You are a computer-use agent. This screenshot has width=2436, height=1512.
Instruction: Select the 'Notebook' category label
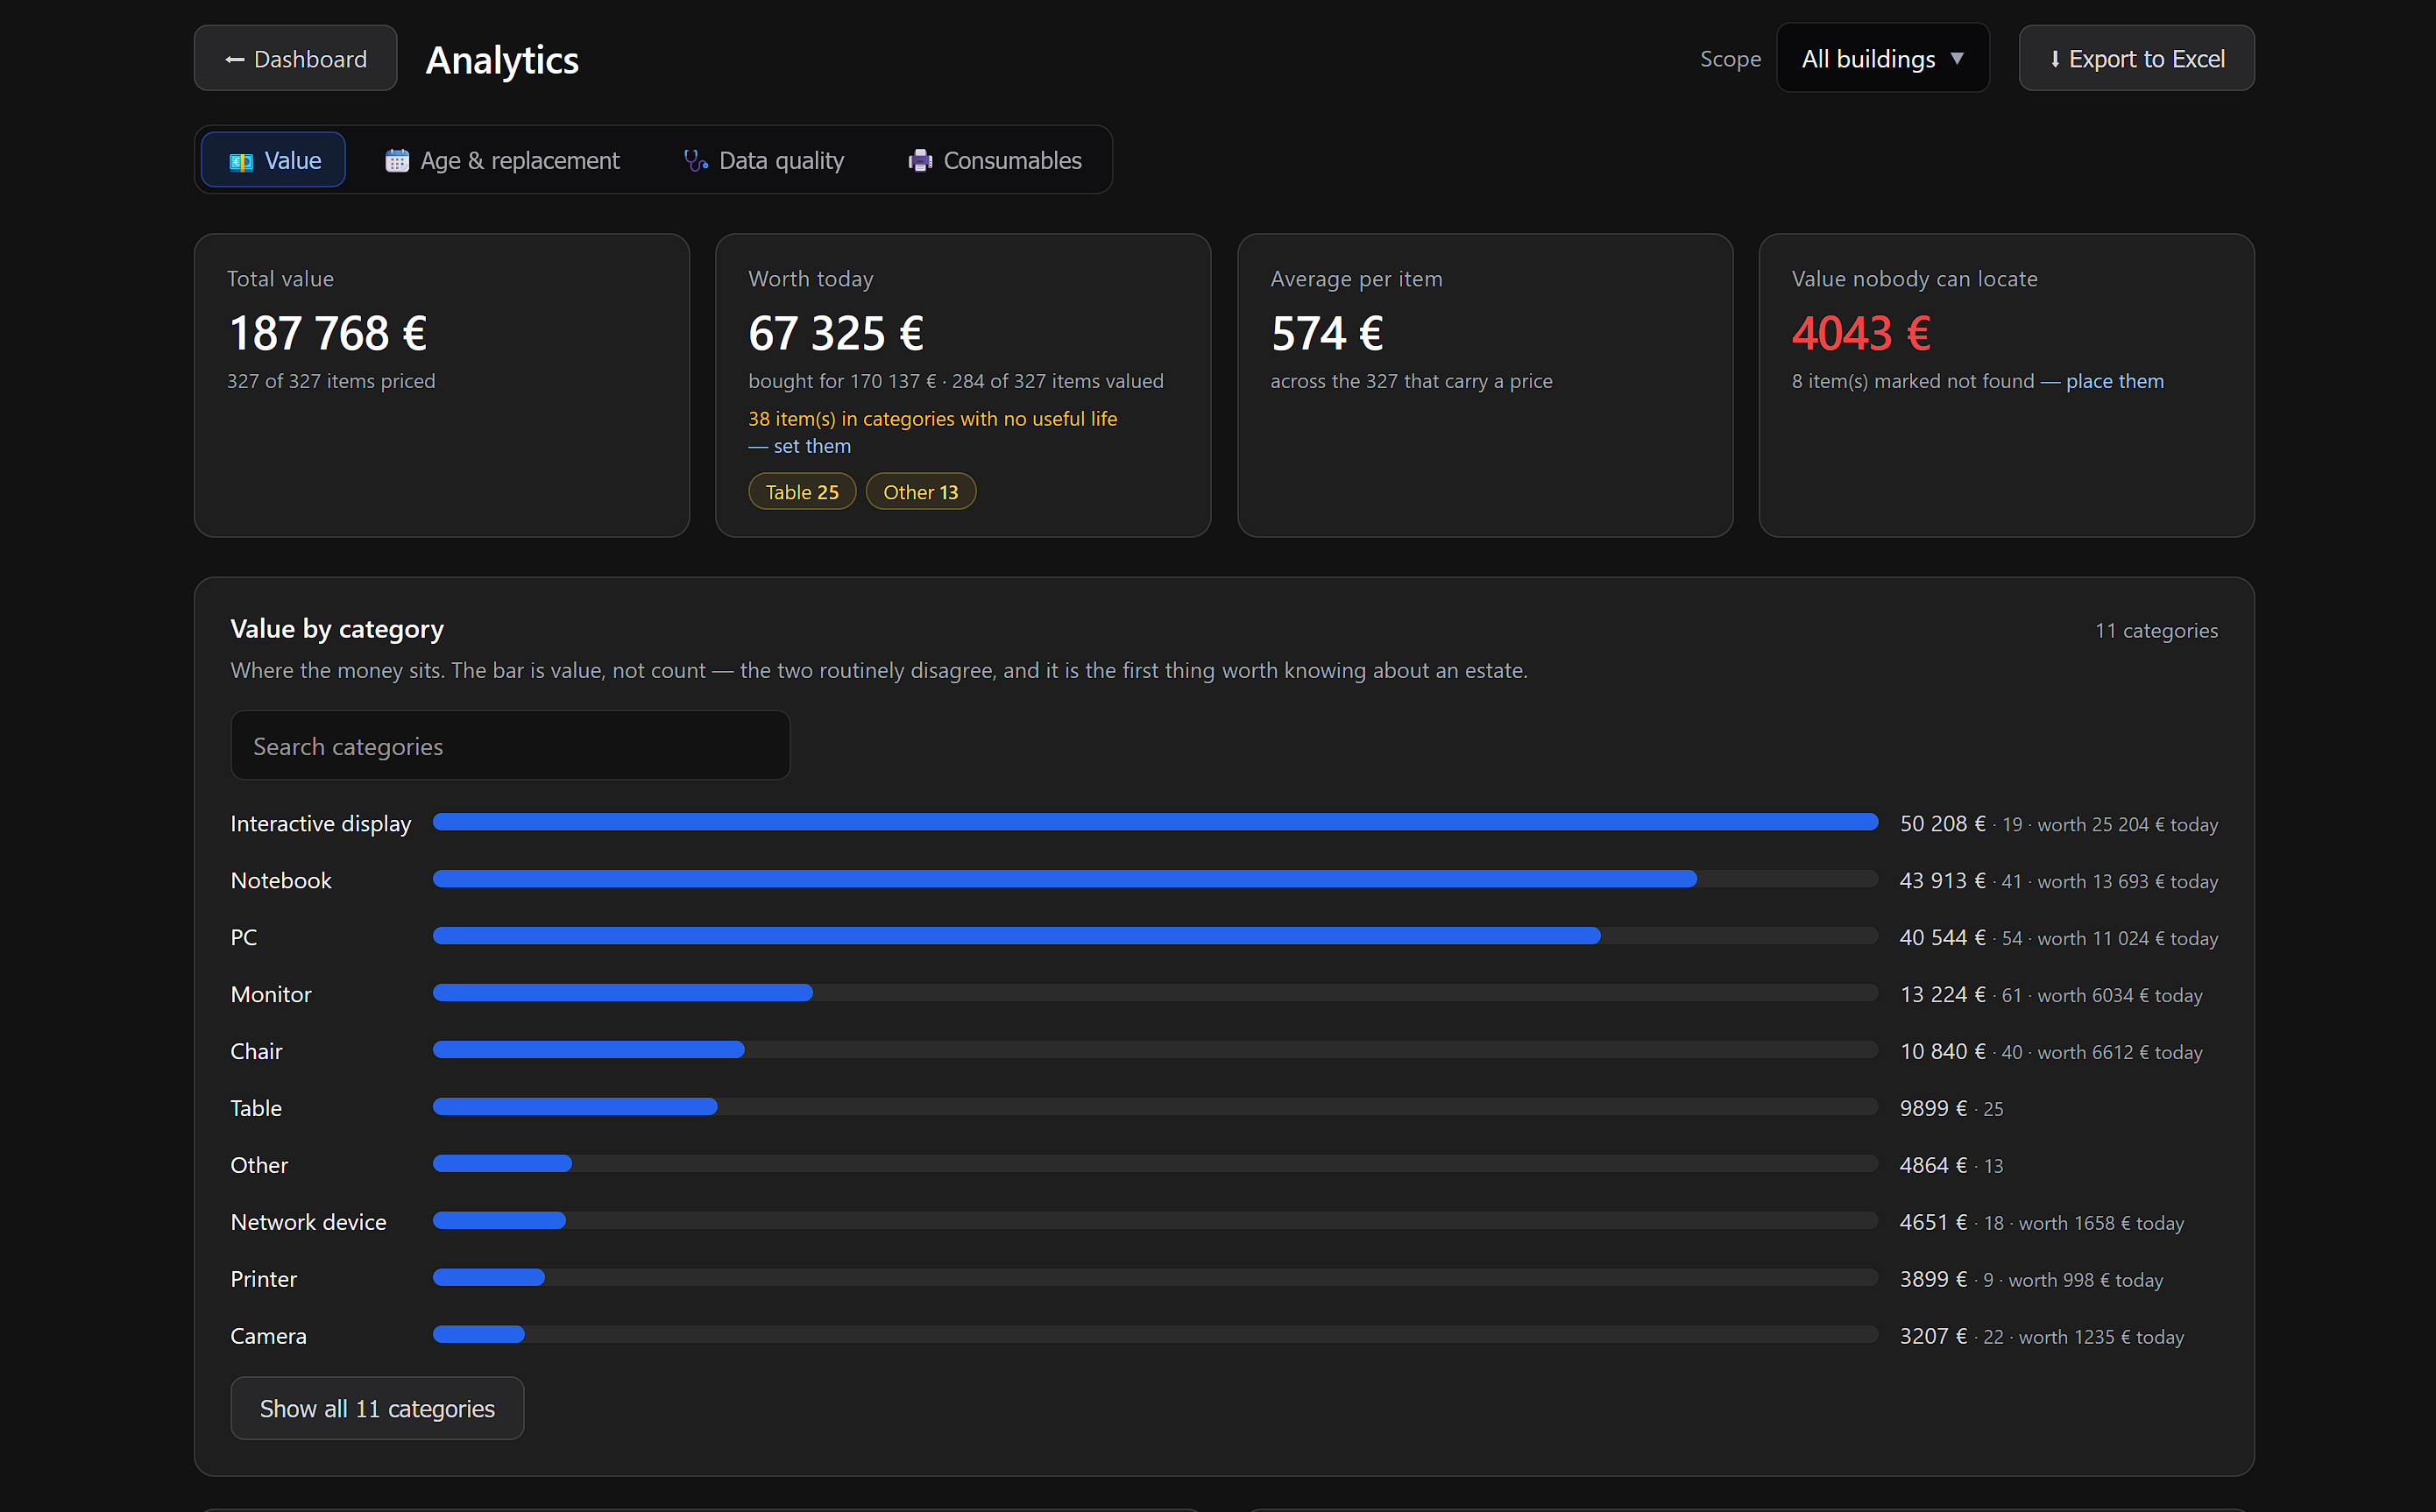click(280, 881)
